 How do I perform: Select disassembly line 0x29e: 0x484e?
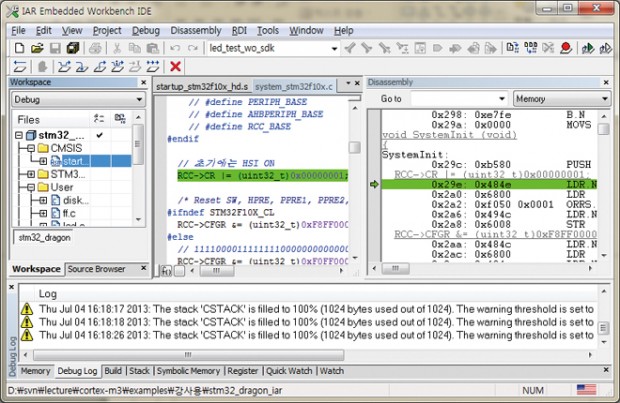tap(489, 184)
